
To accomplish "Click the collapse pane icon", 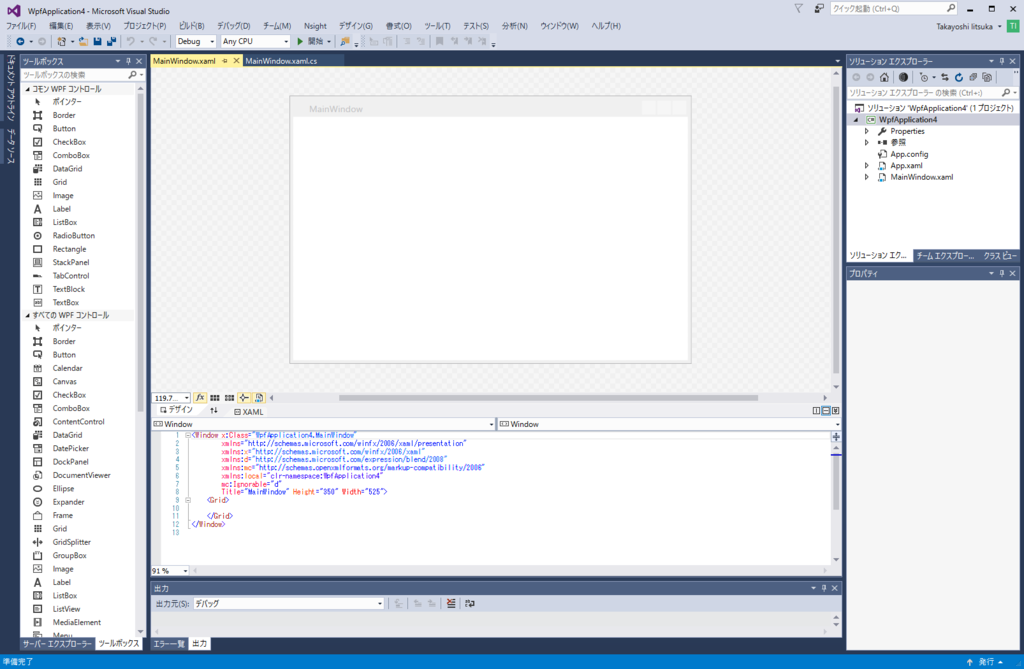I will pyautogui.click(x=835, y=411).
